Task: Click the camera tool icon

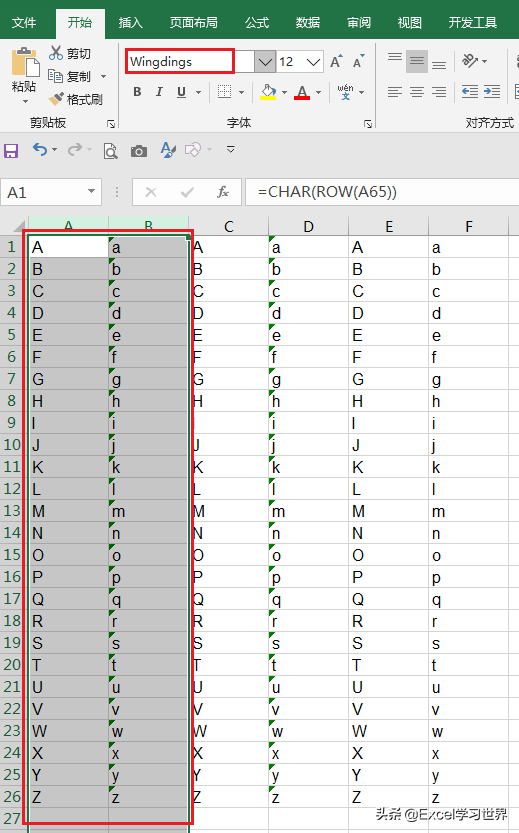Action: click(x=139, y=151)
